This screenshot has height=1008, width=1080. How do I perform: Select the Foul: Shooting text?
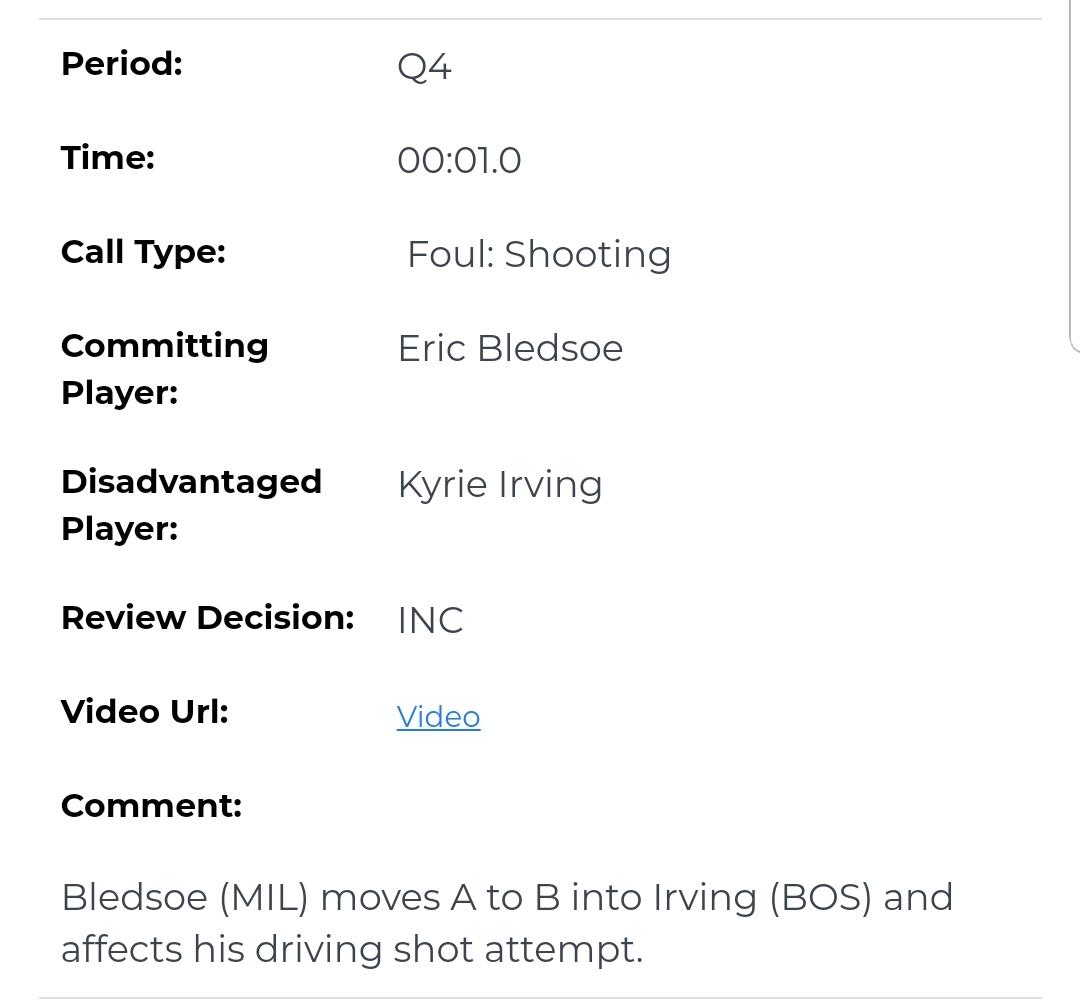(x=538, y=255)
